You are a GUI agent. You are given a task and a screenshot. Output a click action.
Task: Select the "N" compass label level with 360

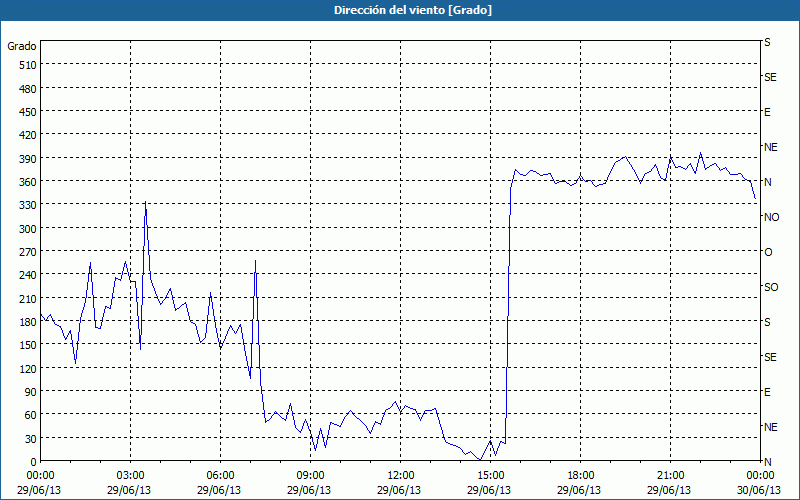(x=767, y=182)
